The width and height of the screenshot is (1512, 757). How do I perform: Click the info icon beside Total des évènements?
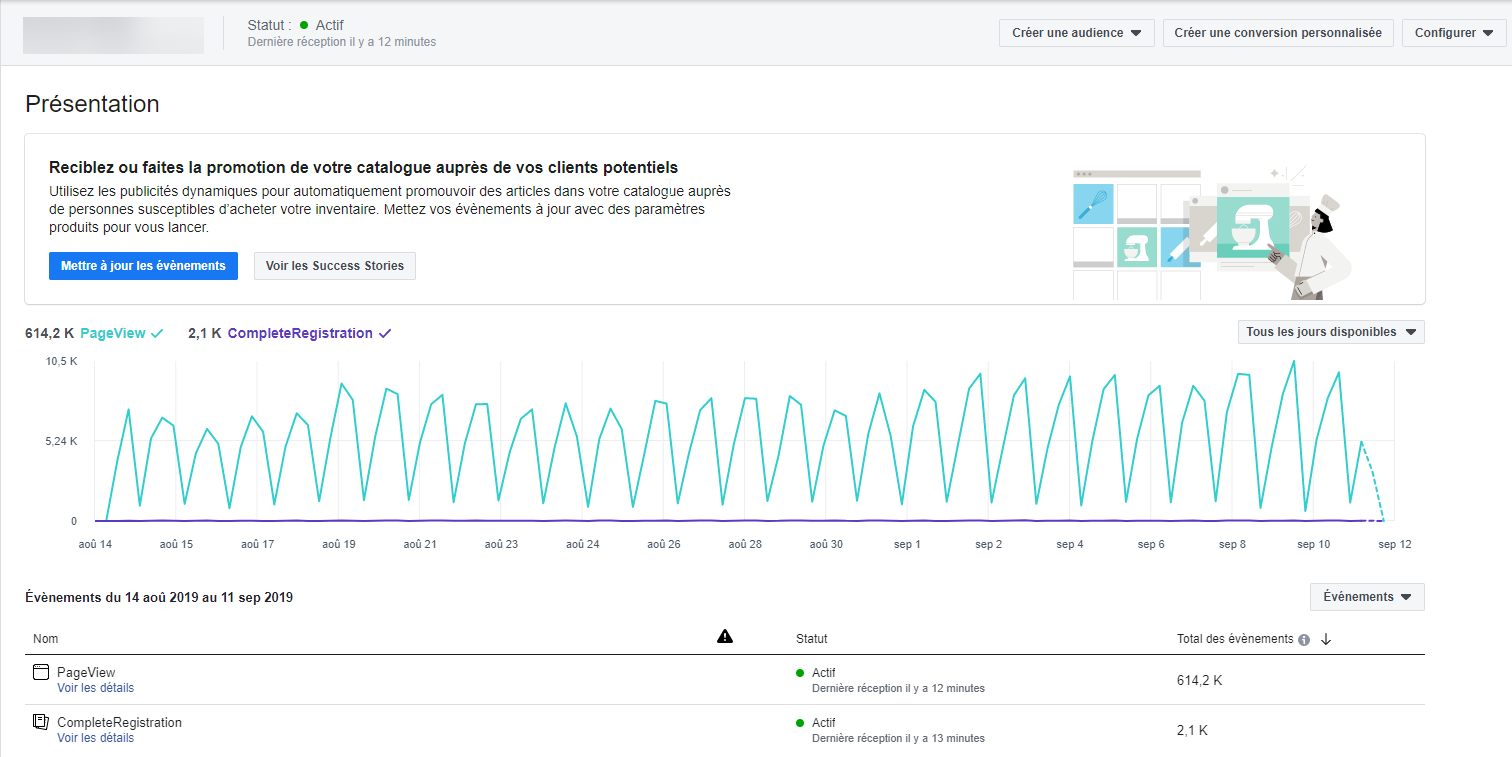click(1304, 640)
